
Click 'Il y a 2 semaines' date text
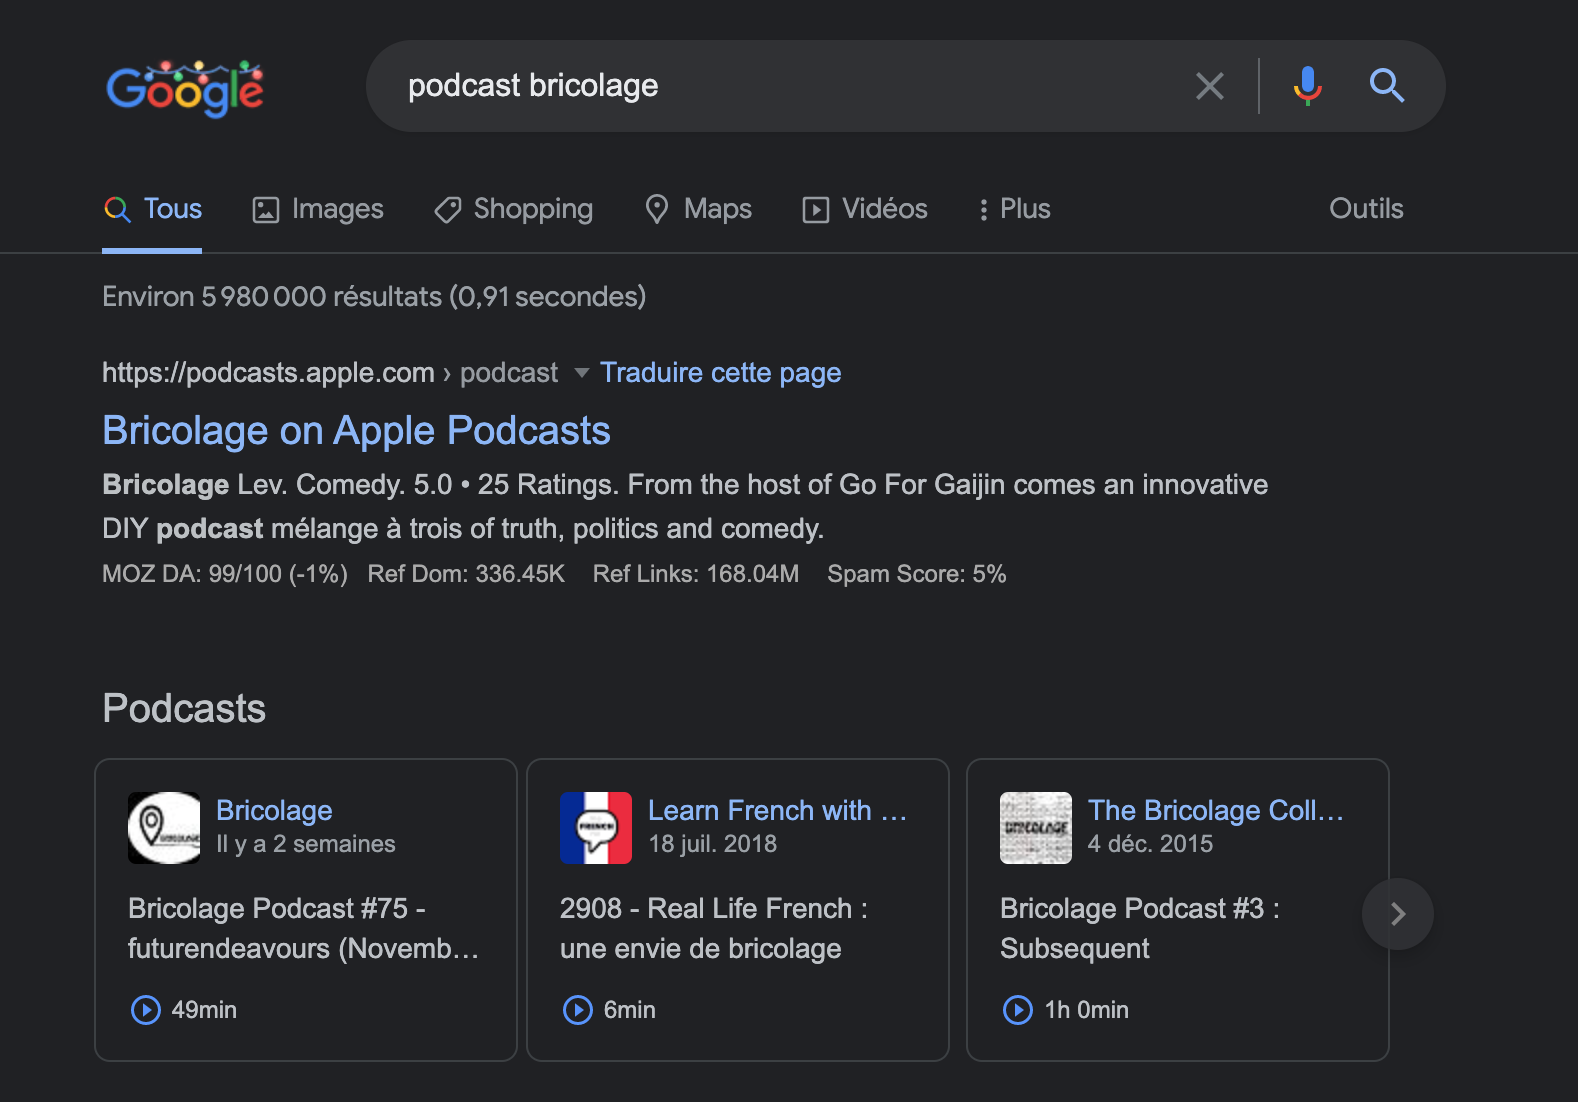(x=306, y=844)
